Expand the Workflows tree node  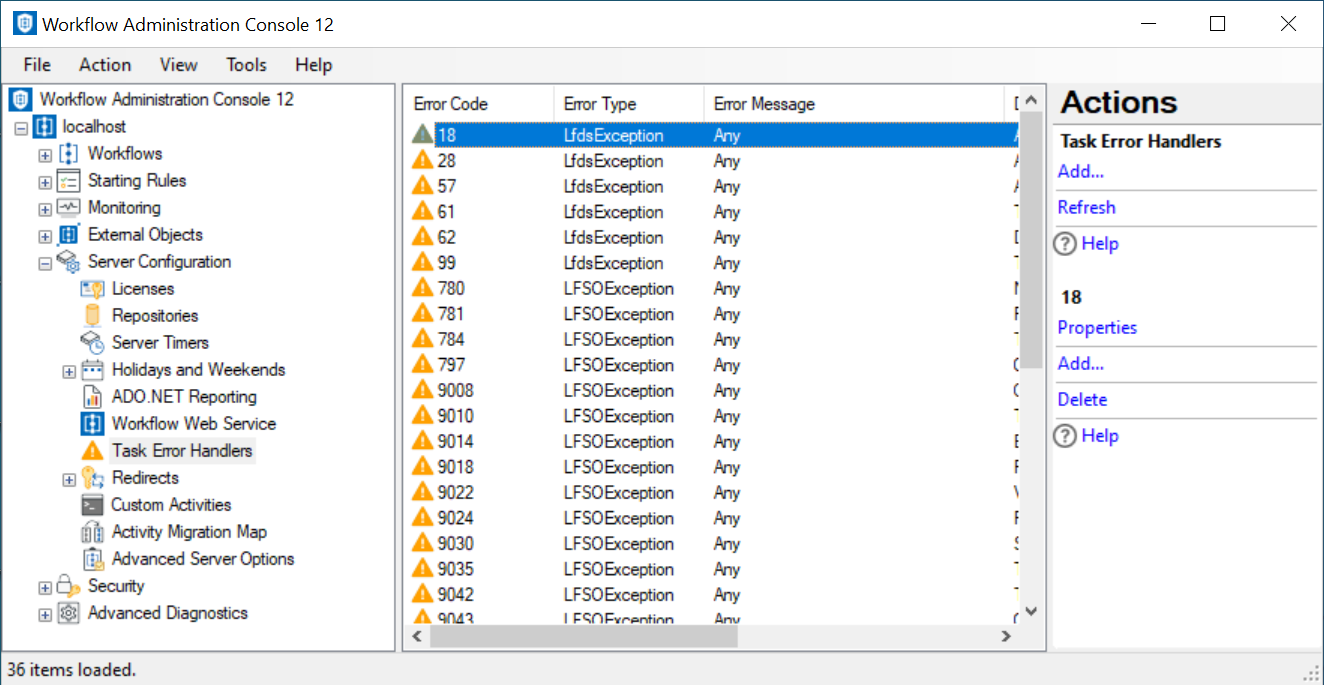45,155
